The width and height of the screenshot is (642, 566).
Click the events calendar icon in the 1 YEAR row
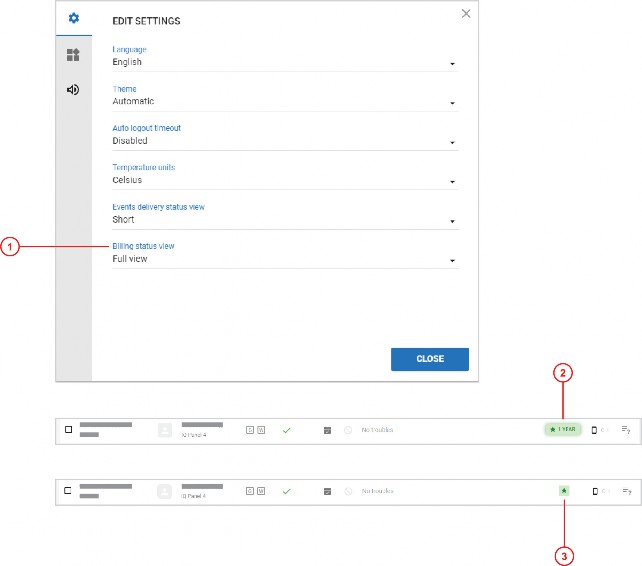click(x=327, y=430)
